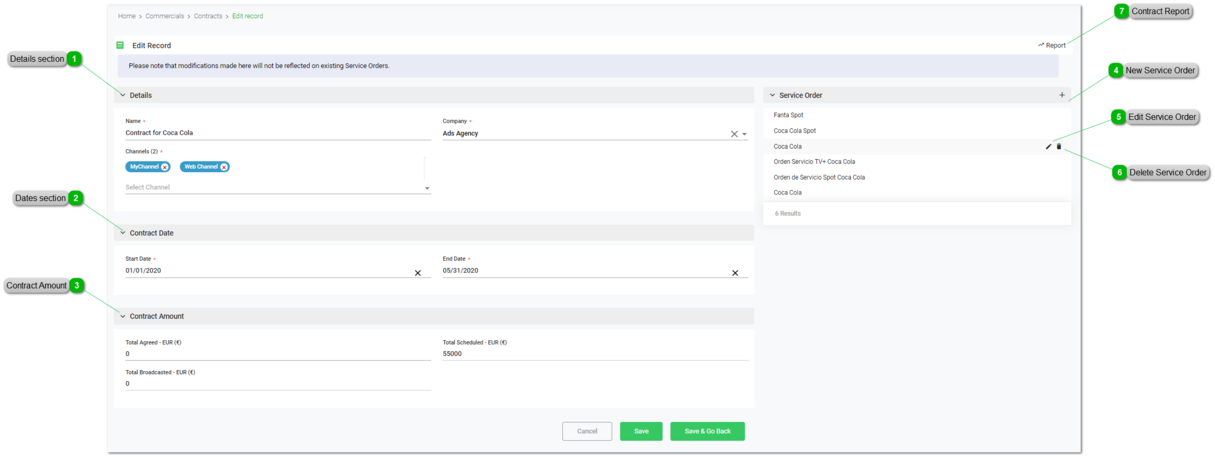Click the plus icon to add Service Order
The image size is (1215, 457).
[1061, 95]
